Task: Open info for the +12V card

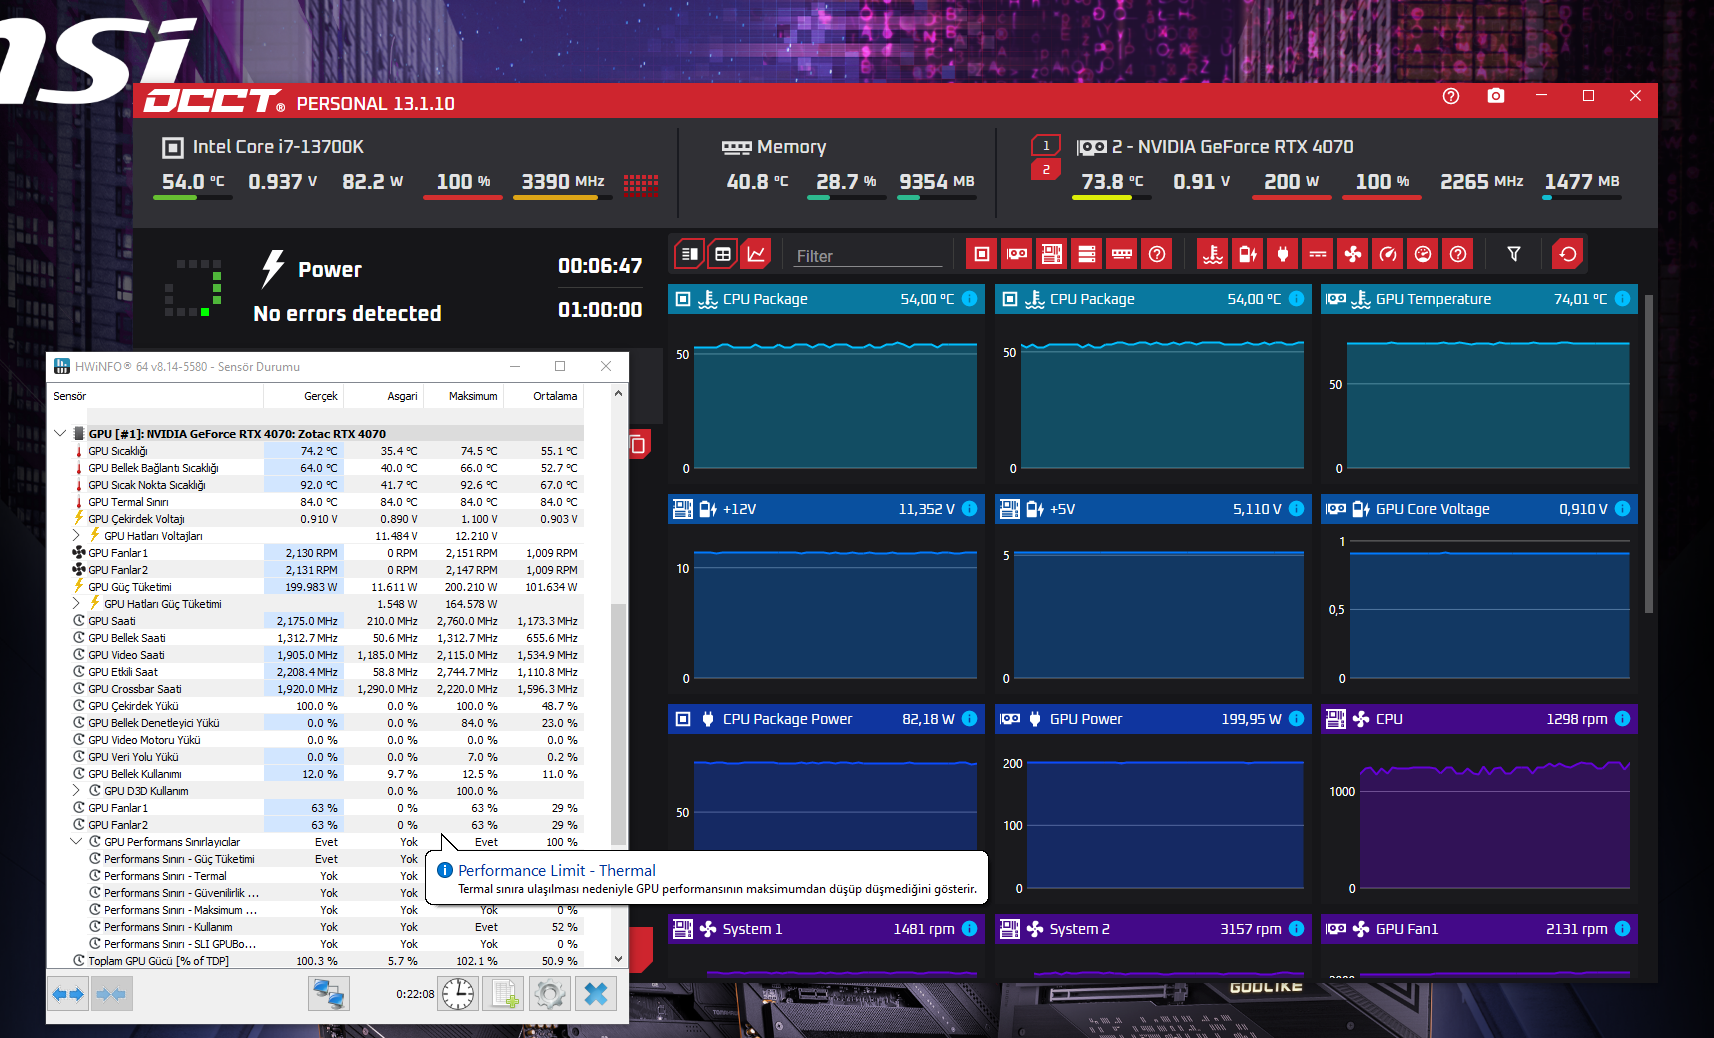Action: click(x=970, y=509)
